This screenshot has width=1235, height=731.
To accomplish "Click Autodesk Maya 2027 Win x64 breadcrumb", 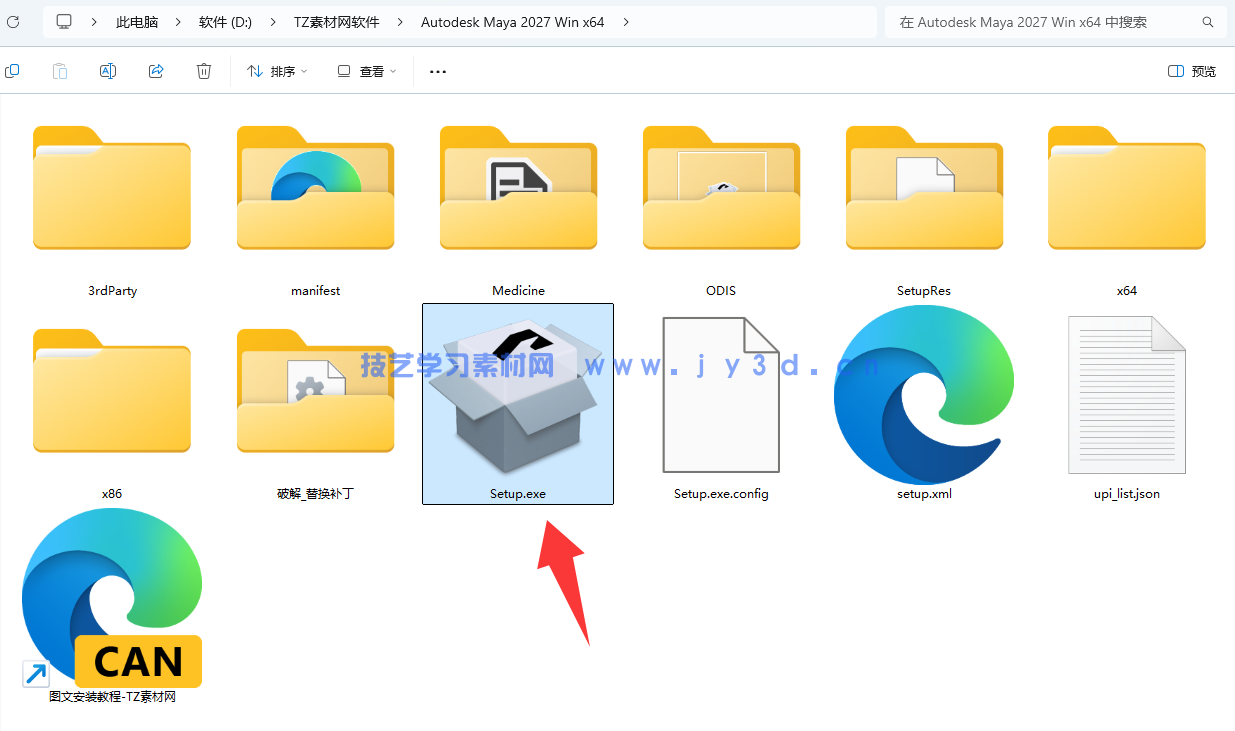I will 513,22.
